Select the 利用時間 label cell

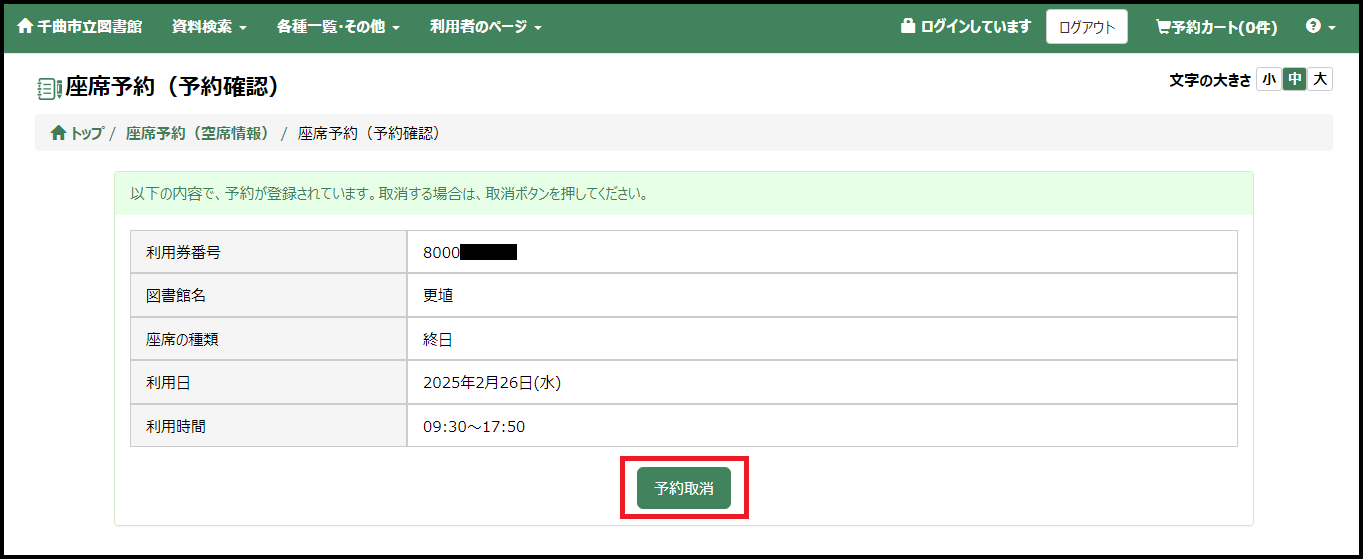[269, 426]
